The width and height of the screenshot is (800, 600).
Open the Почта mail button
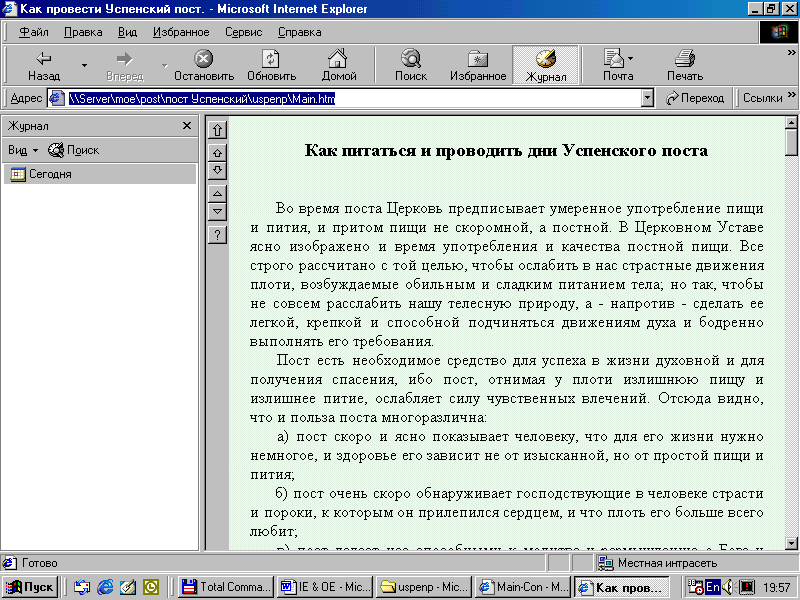coord(618,65)
